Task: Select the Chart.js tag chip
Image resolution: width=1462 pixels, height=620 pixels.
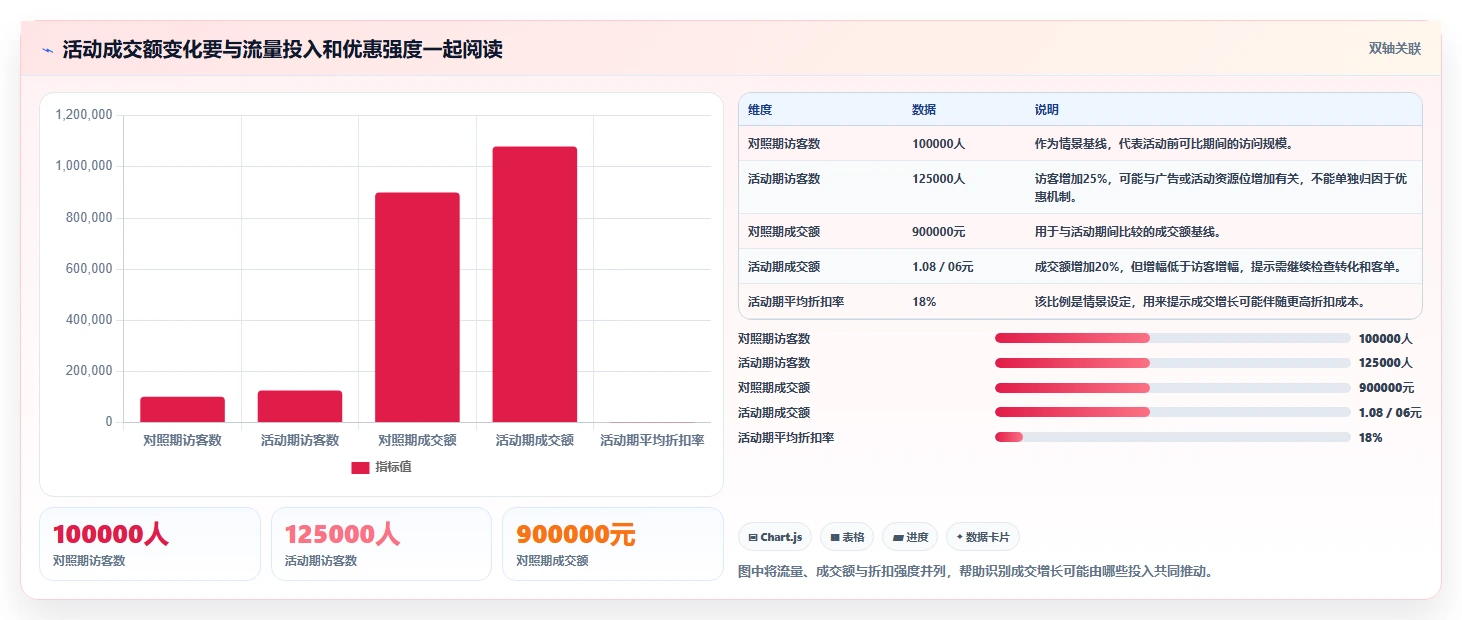Action: [x=775, y=537]
